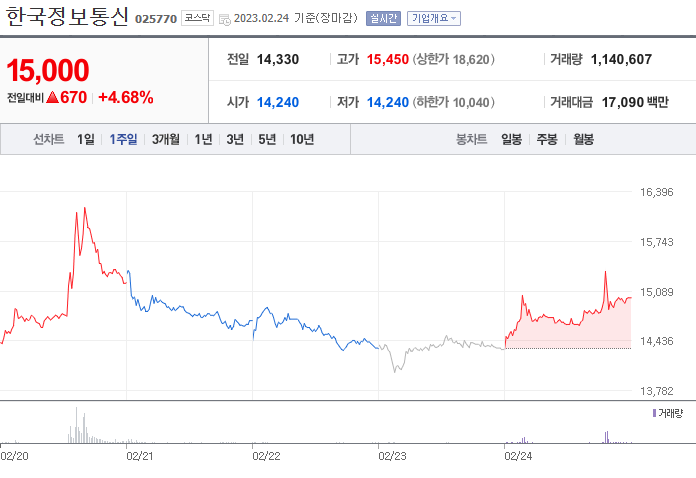Screen dimensions: 696x478
Task: Click the 전일 value 14,330
Action: (278, 59)
